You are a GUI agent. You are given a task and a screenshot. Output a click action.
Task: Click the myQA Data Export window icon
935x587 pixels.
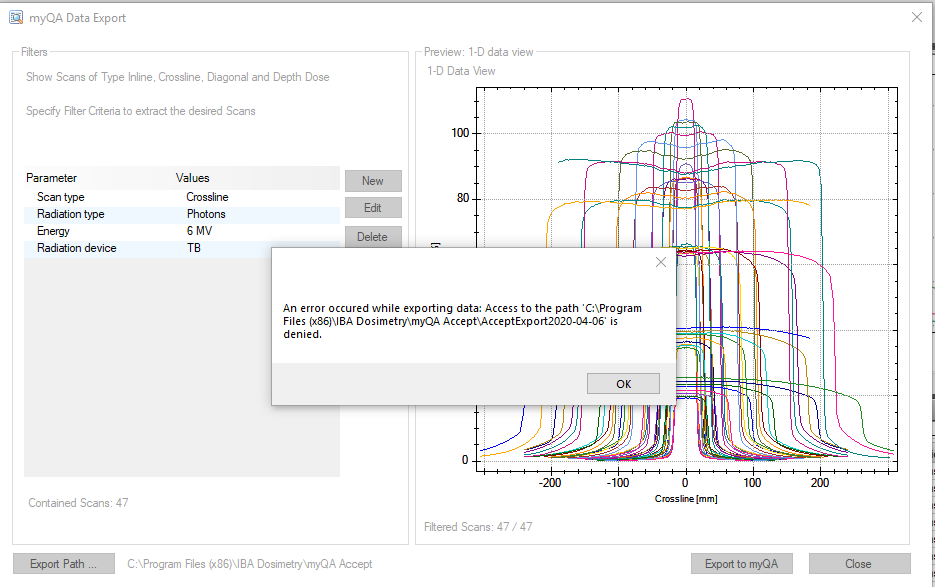(x=16, y=17)
